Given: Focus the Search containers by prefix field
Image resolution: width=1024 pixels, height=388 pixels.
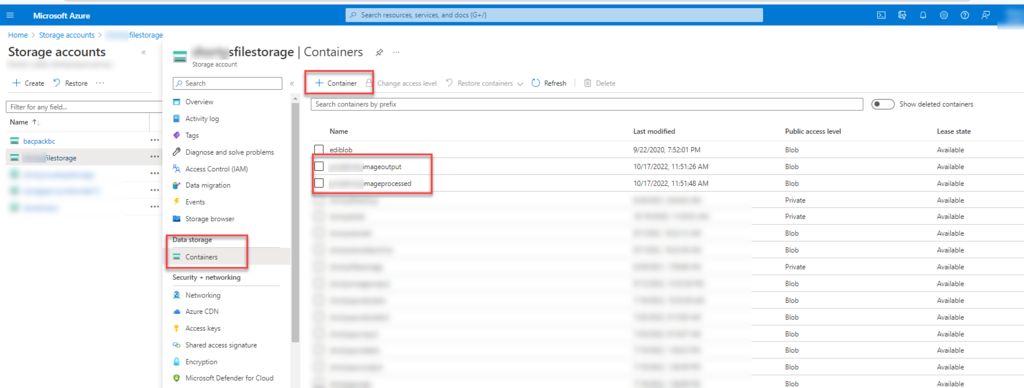Looking at the screenshot, I should [587, 105].
